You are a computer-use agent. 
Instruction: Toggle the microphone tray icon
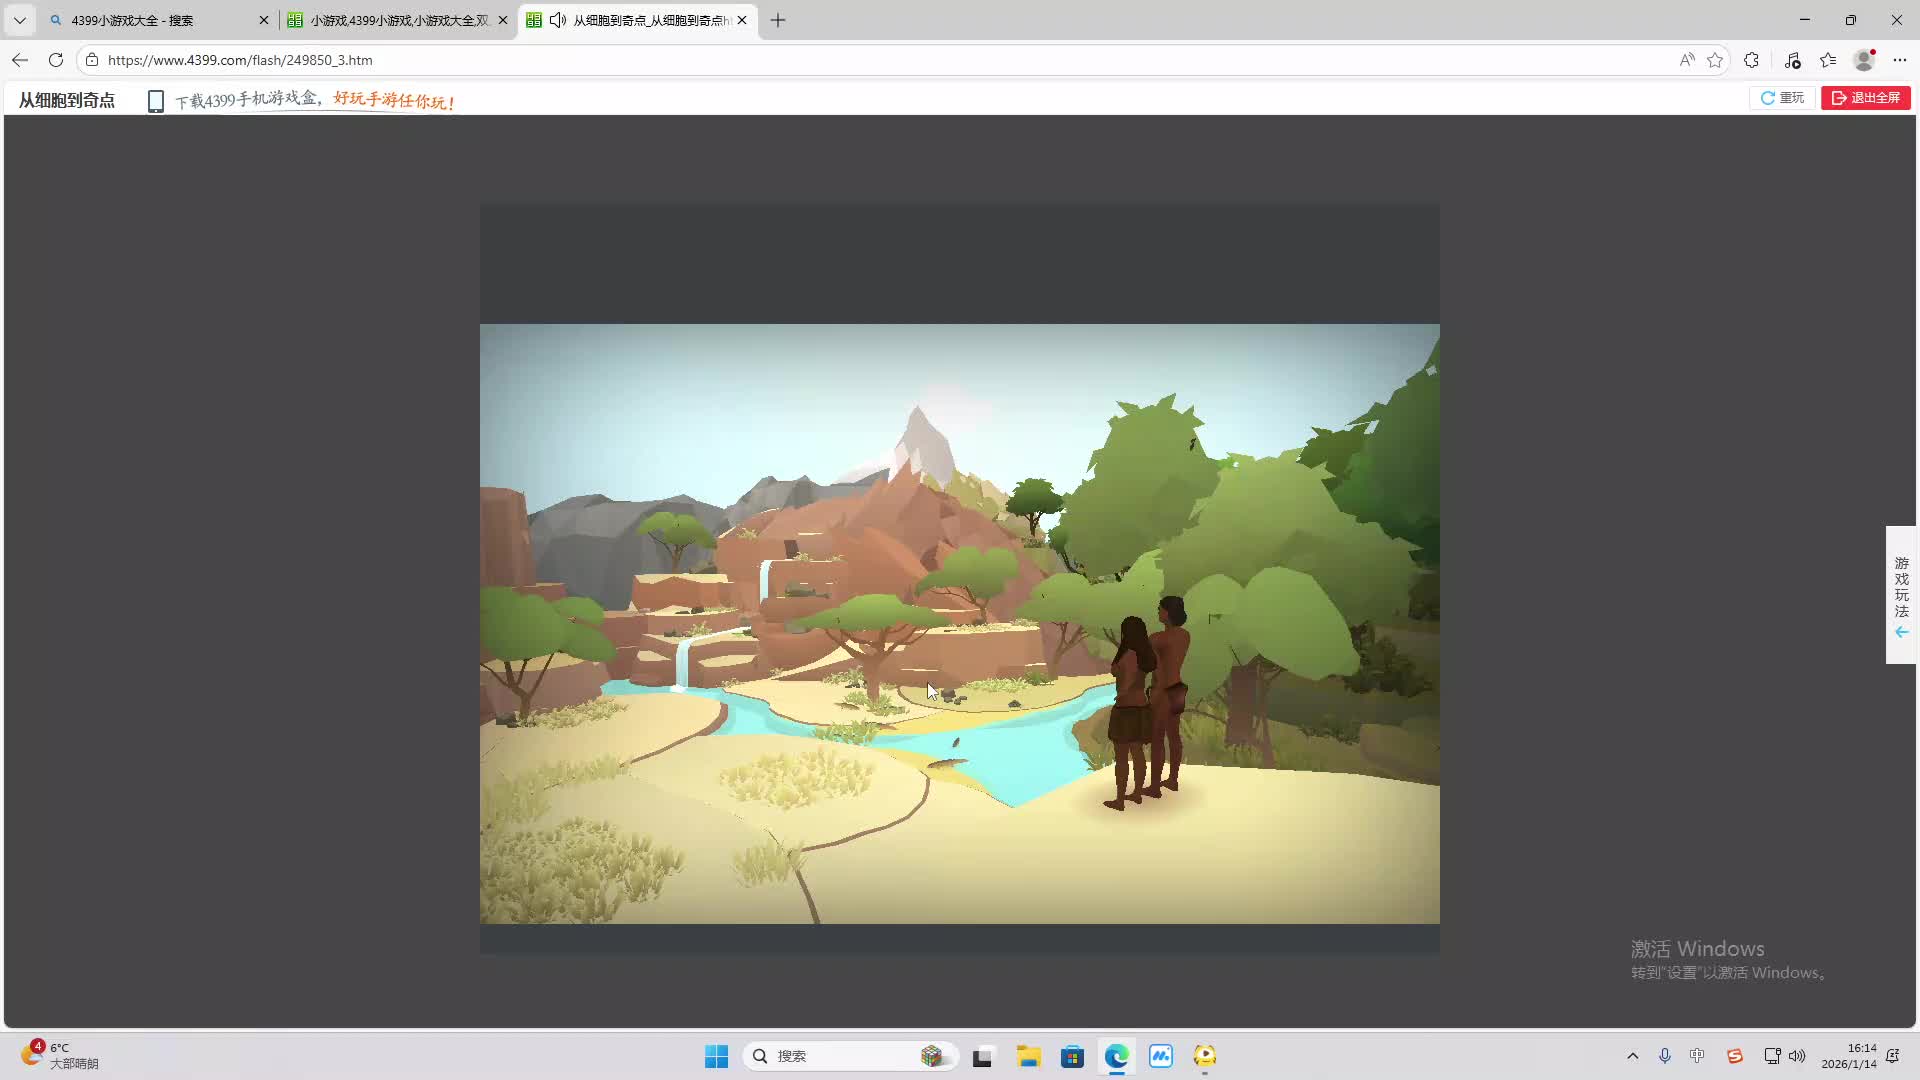coord(1665,1056)
